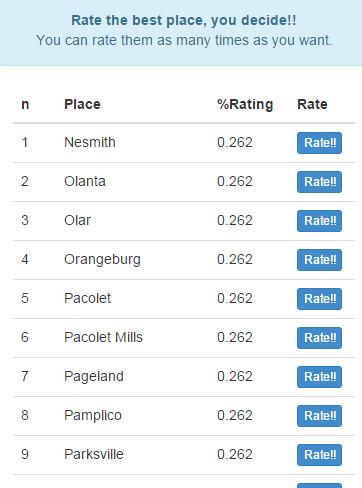Viewport: 362px width, 488px height.
Task: Click the Parksville place name
Action: [x=94, y=454]
